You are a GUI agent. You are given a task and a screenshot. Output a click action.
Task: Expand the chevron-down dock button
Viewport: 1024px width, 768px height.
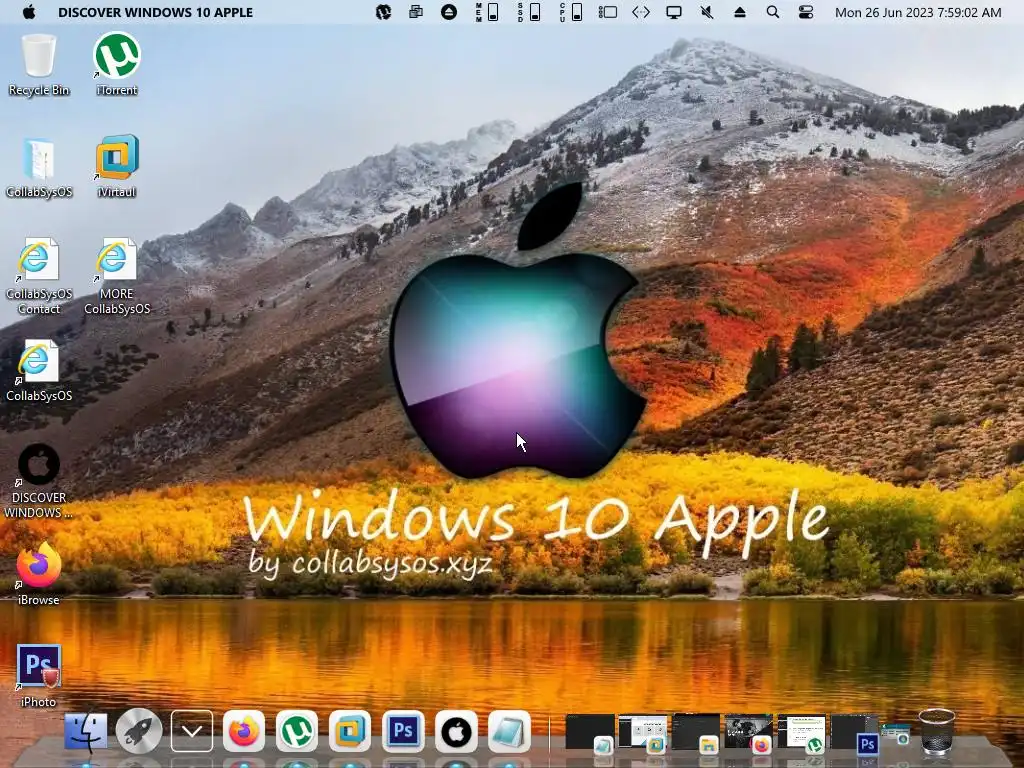coord(192,731)
